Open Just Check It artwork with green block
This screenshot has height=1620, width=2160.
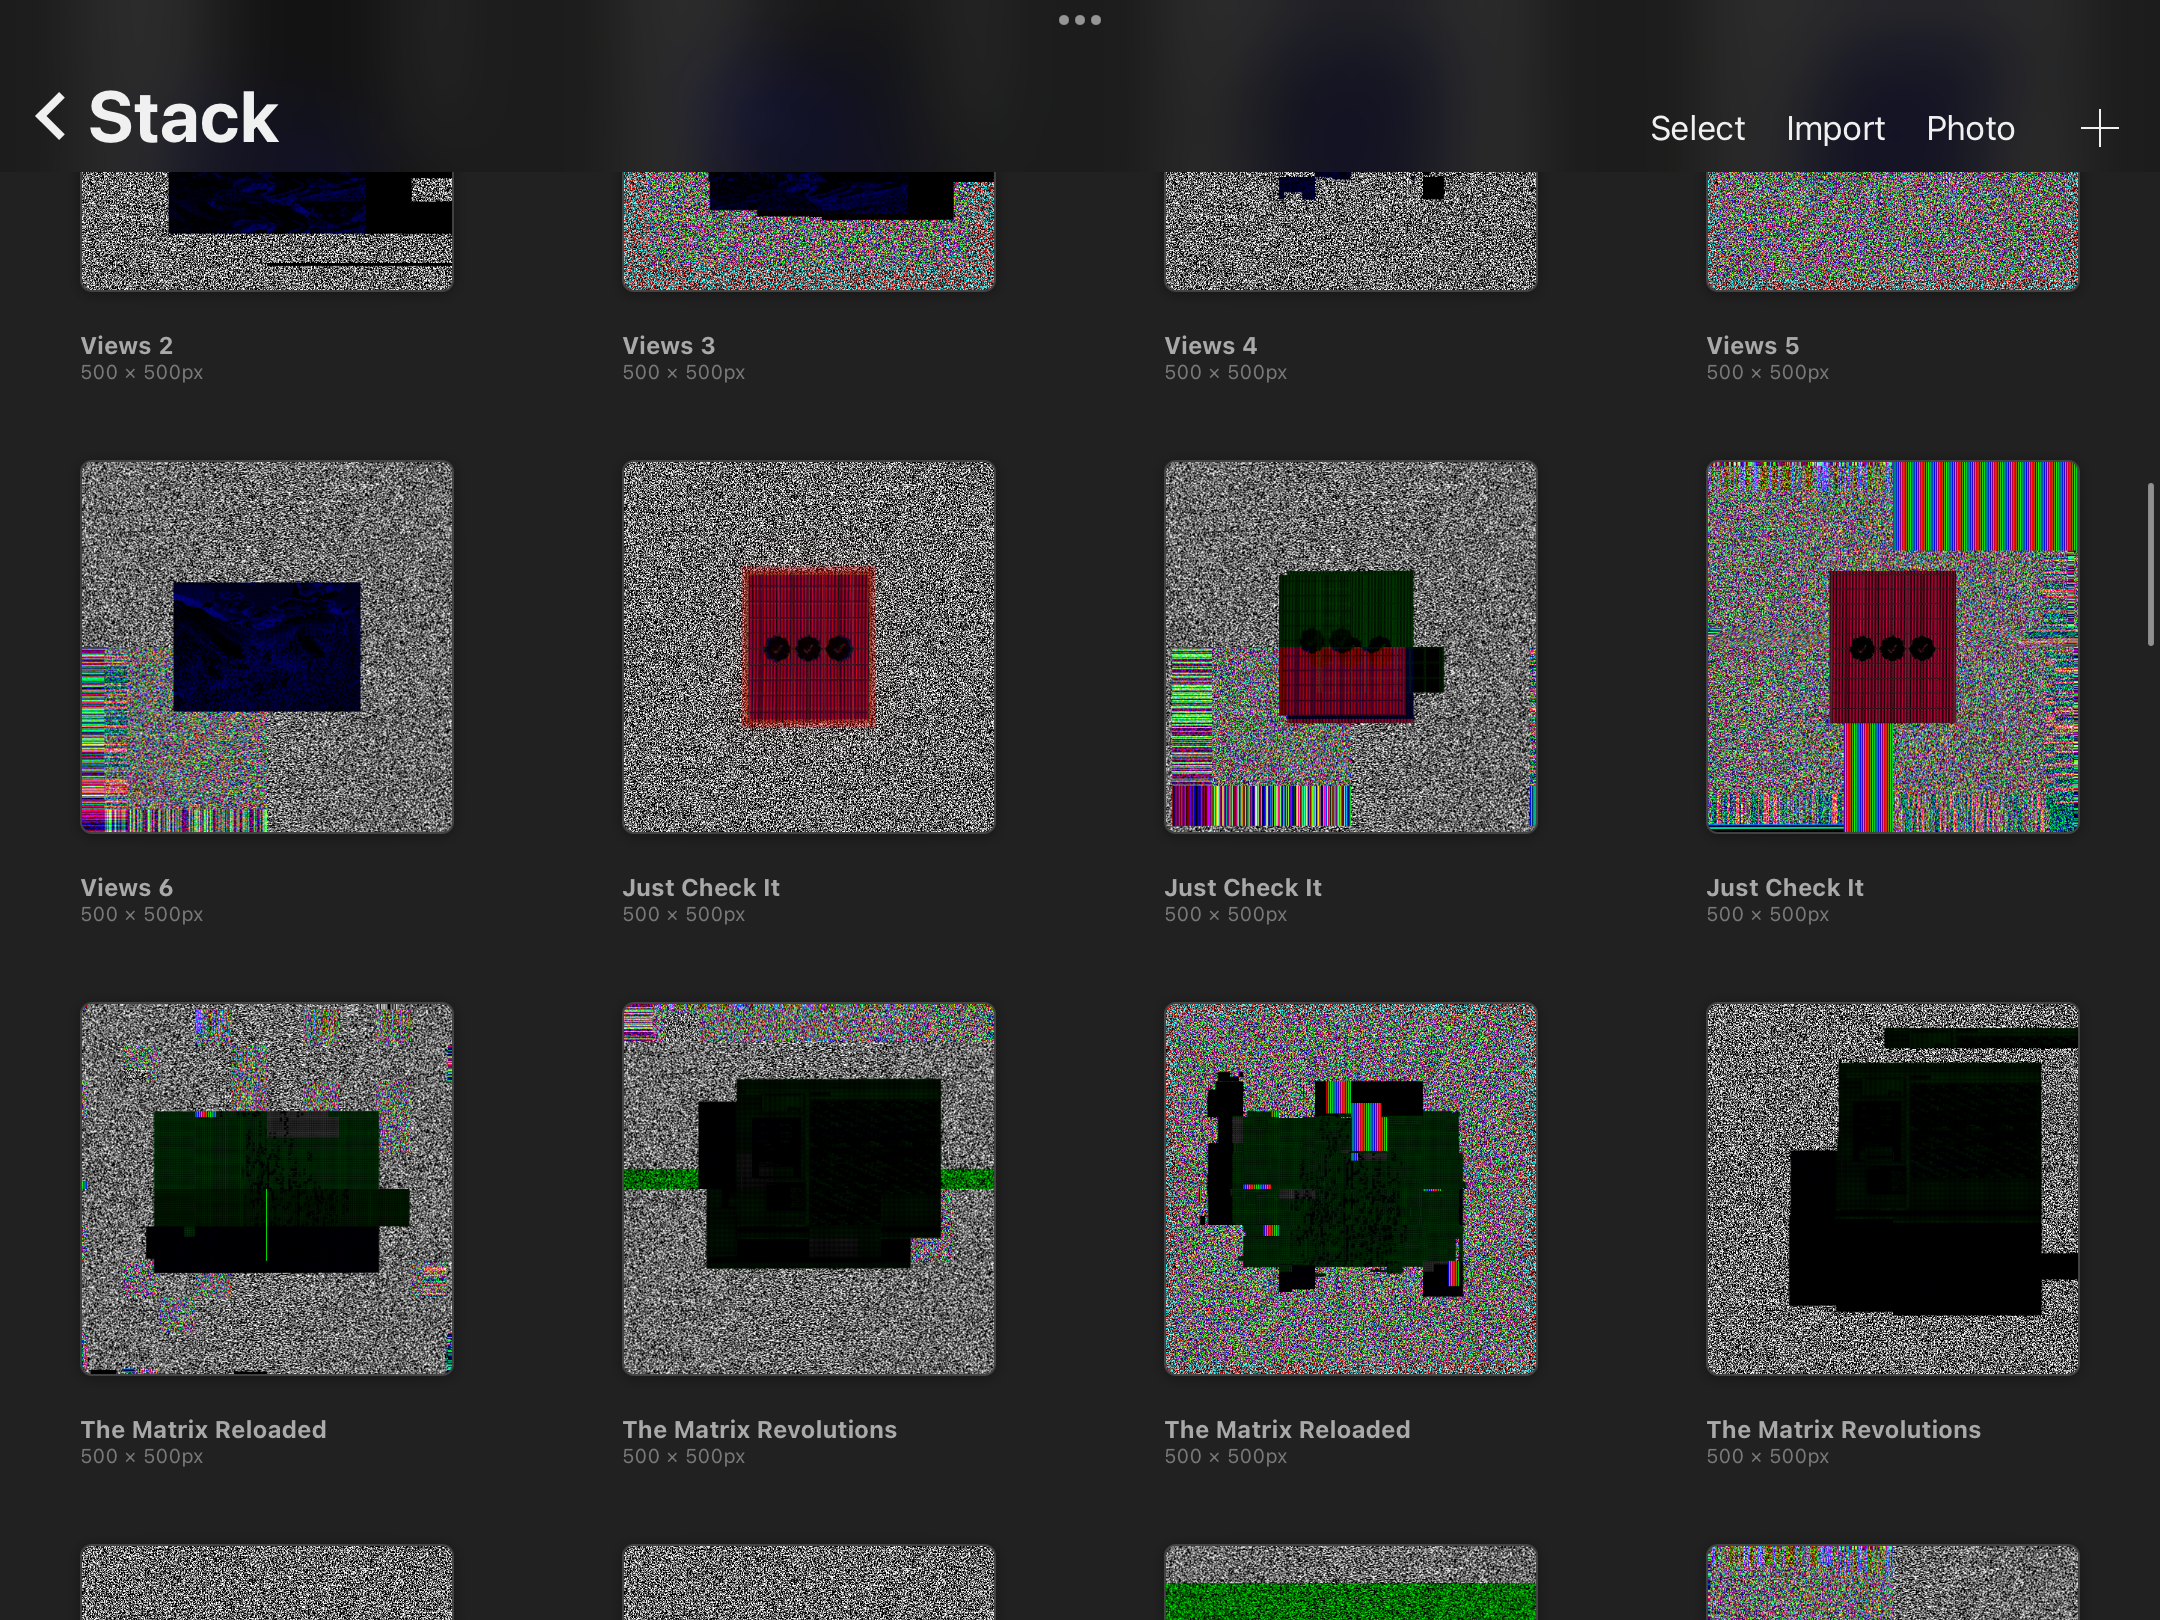click(1351, 647)
